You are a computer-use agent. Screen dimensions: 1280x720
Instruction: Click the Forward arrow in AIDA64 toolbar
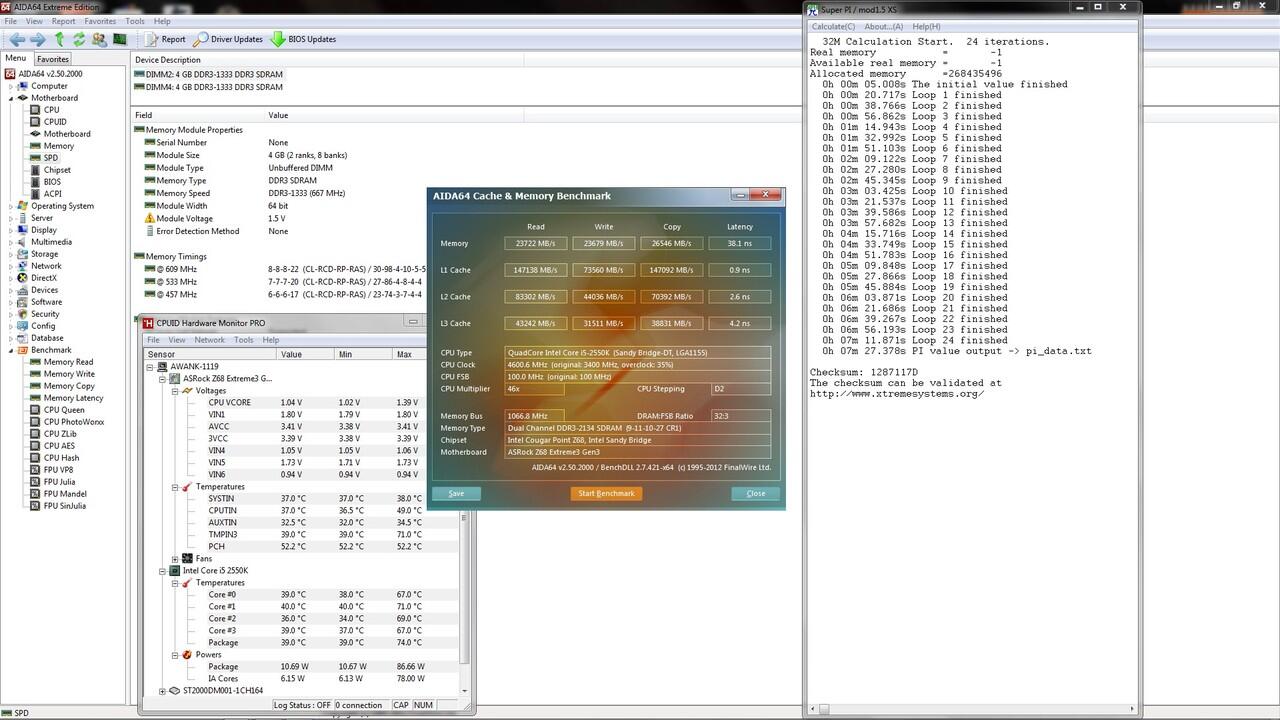[x=38, y=39]
